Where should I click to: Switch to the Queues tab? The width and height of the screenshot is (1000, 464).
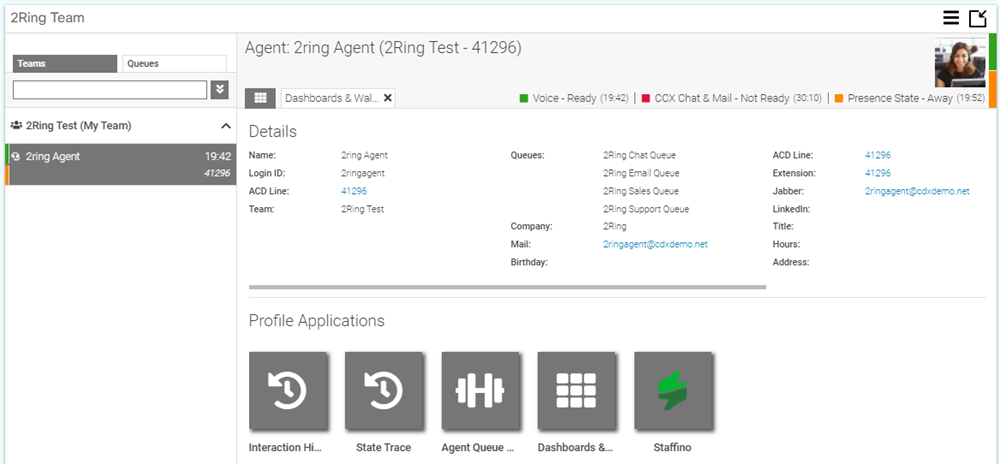pos(174,64)
